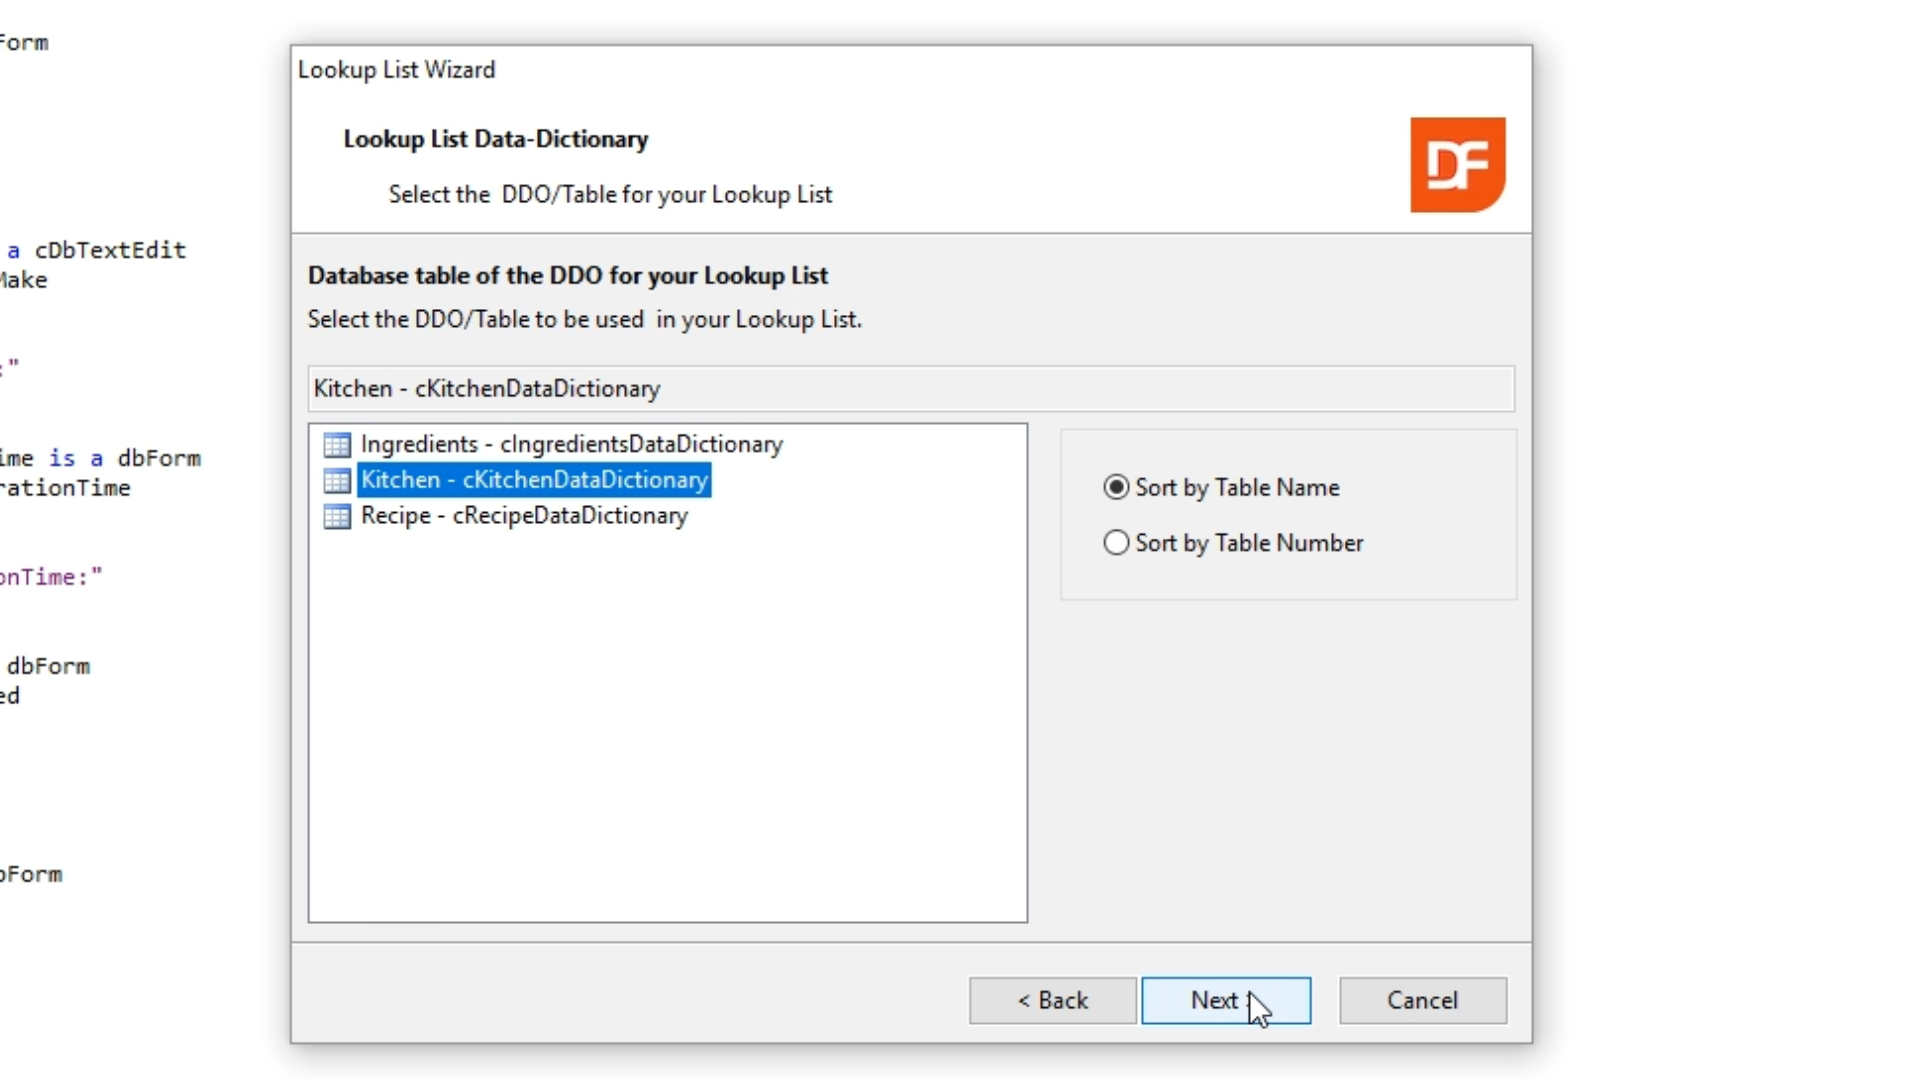
Task: Click the Ingredients table grid icon
Action: tap(337, 444)
